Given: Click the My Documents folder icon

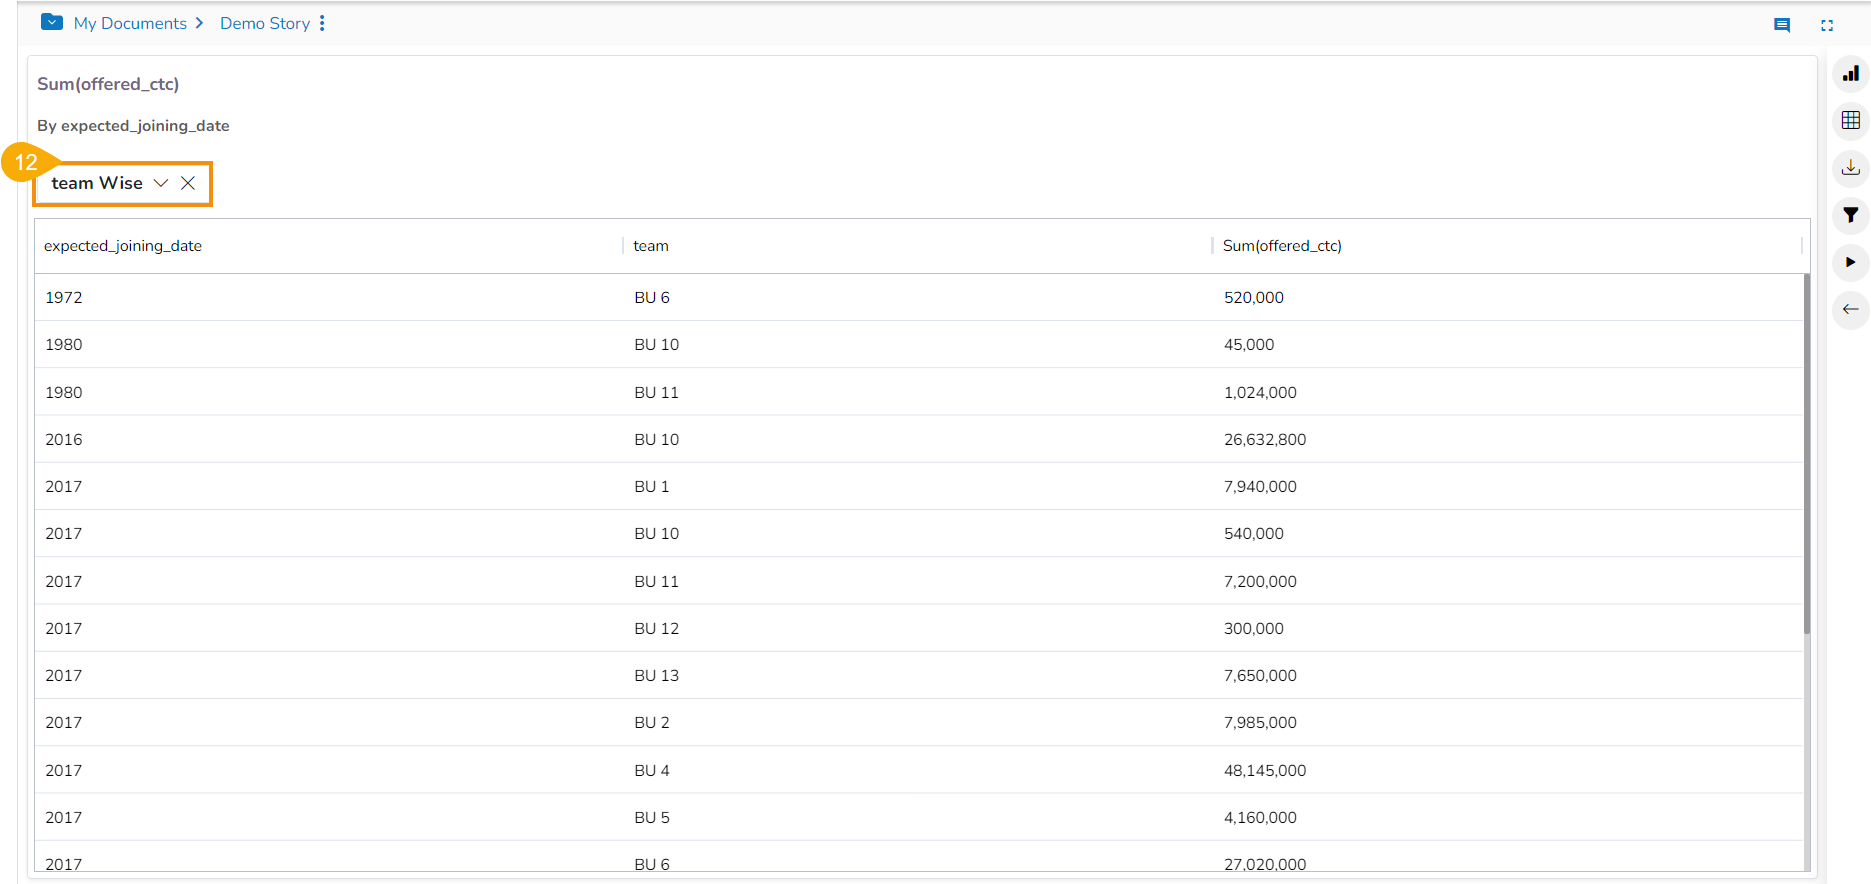Looking at the screenshot, I should [52, 22].
